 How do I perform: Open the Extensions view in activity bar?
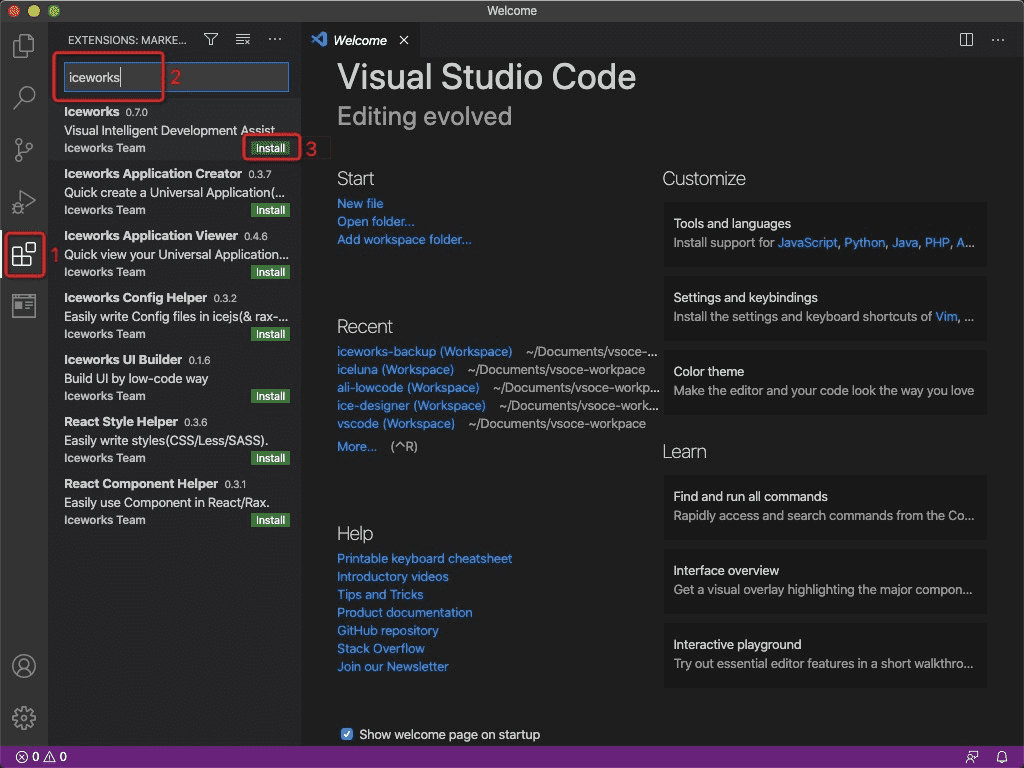(24, 254)
